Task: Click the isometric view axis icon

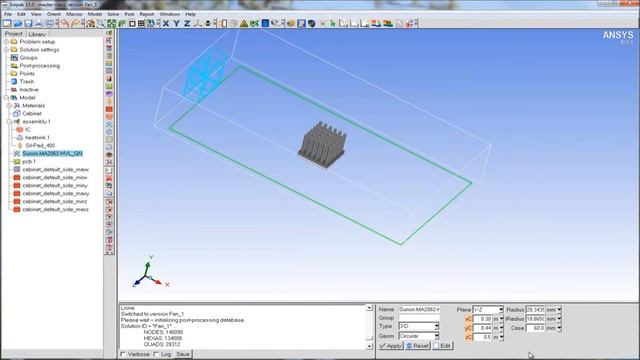Action: click(x=198, y=24)
